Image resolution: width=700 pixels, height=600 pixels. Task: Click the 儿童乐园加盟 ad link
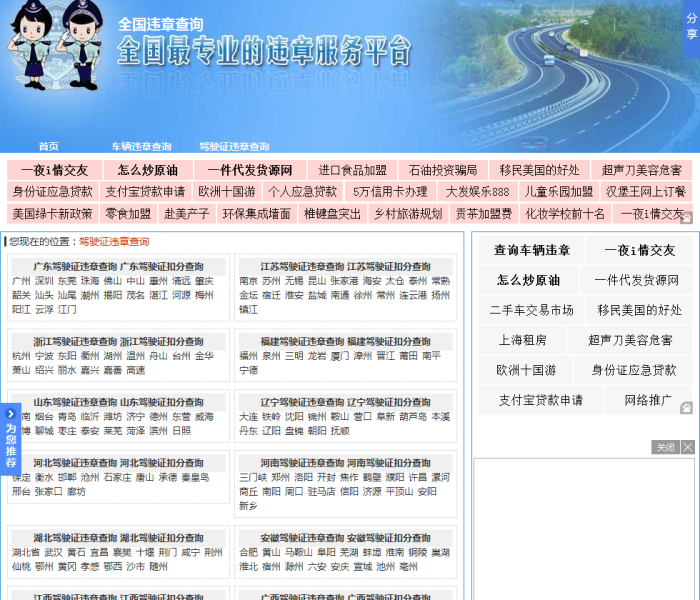(558, 192)
